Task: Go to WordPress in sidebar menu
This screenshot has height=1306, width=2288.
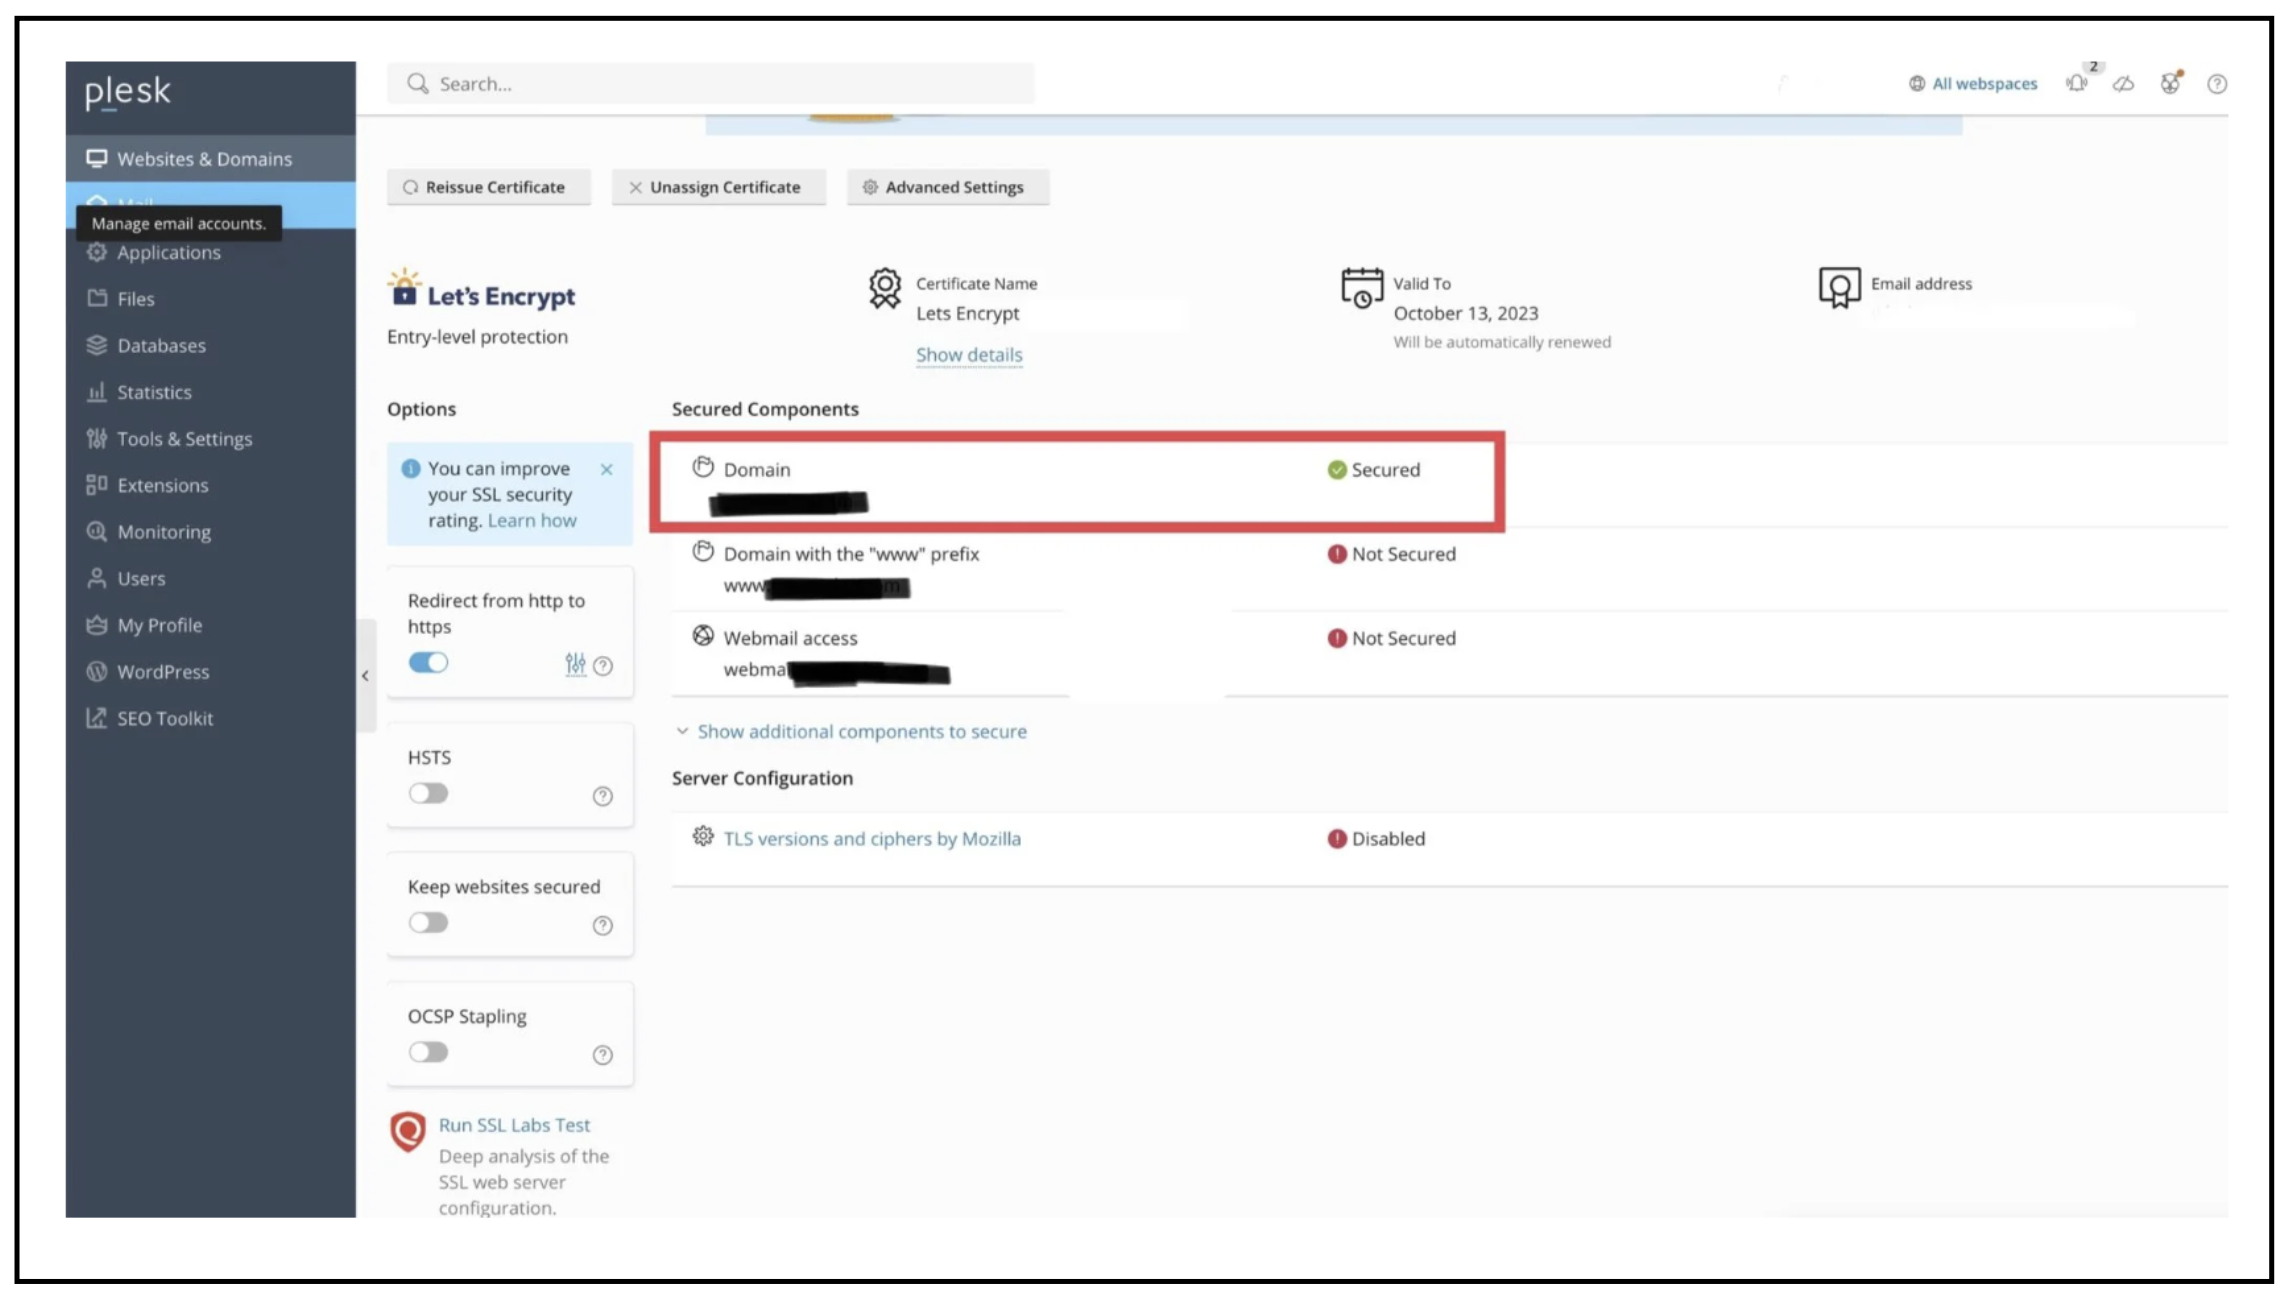Action: (163, 672)
